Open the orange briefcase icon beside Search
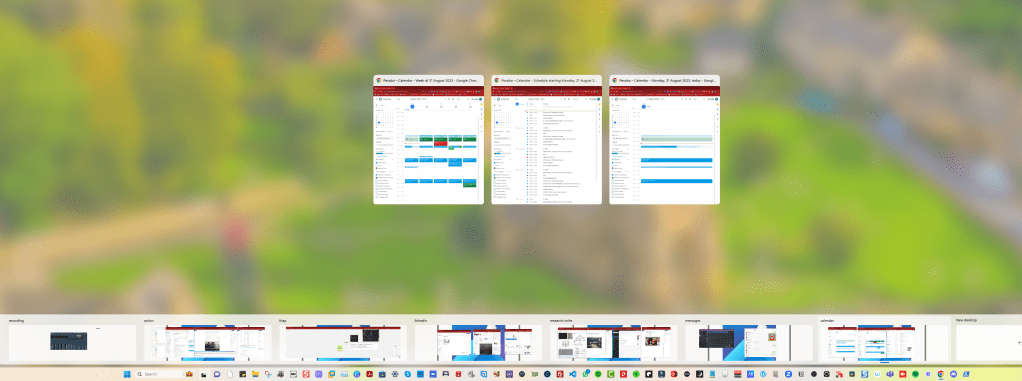 click(x=189, y=374)
